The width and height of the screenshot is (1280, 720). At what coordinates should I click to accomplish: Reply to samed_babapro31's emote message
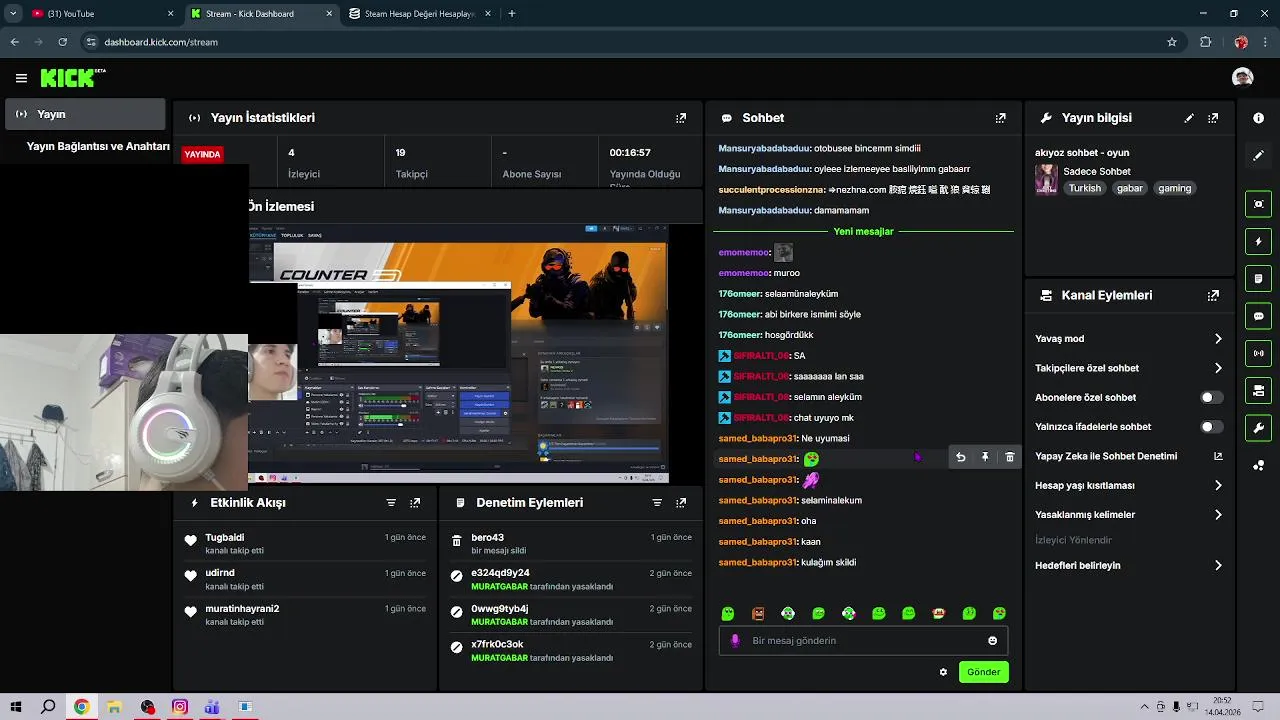point(960,457)
